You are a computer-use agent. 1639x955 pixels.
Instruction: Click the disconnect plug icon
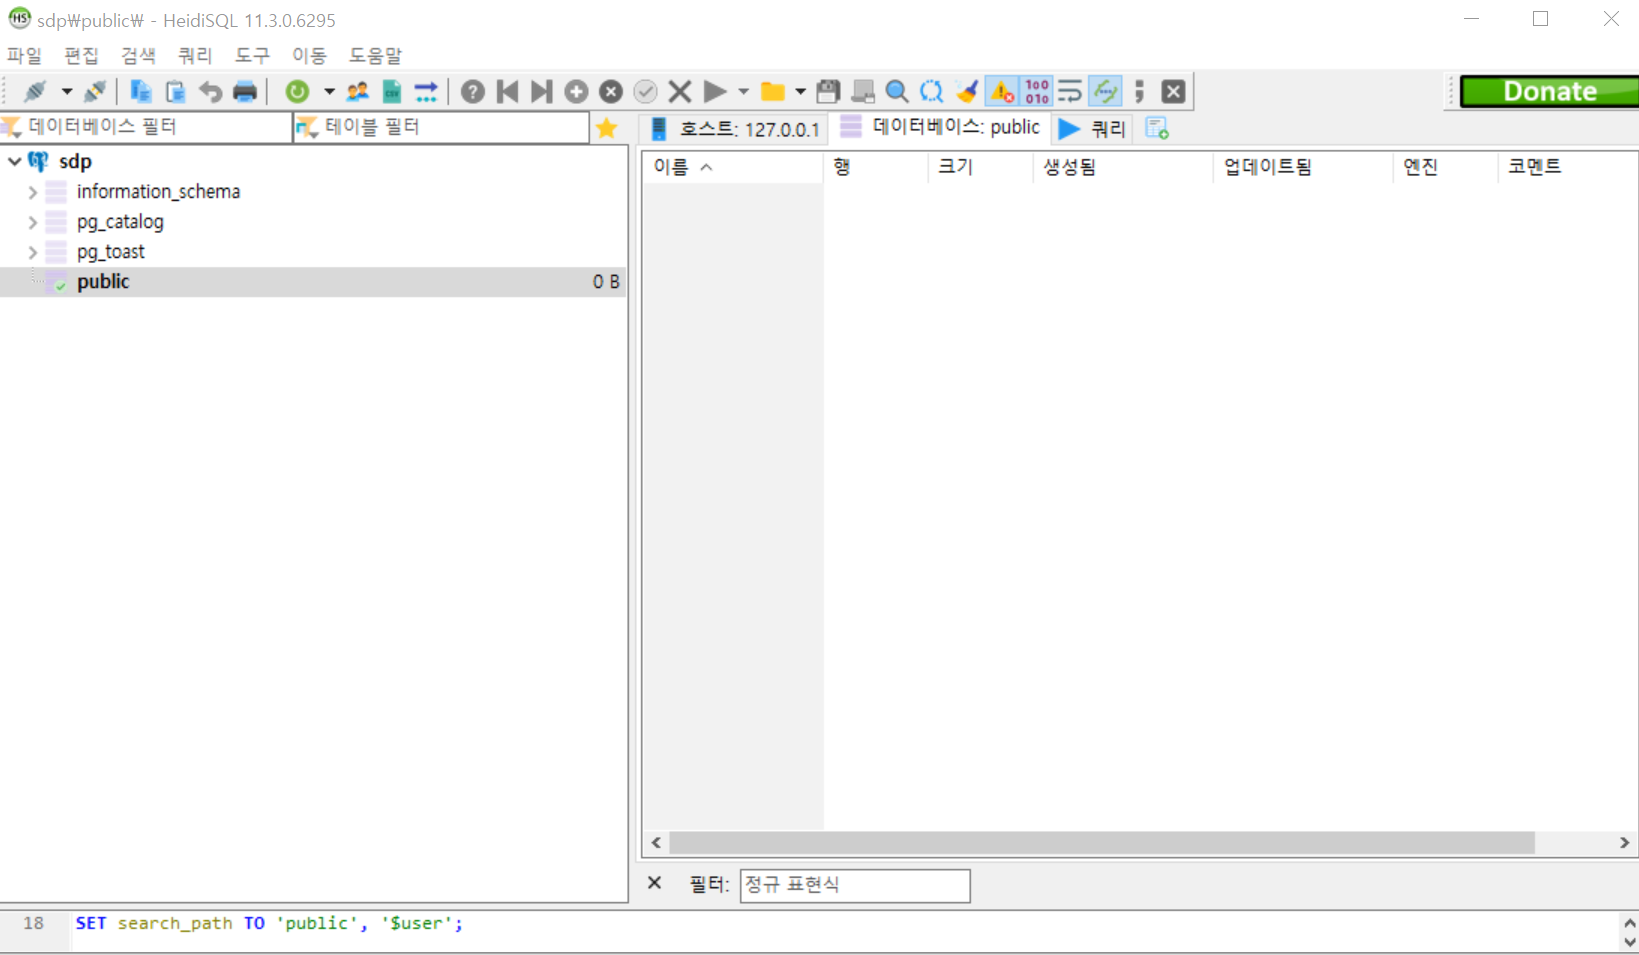(x=96, y=92)
